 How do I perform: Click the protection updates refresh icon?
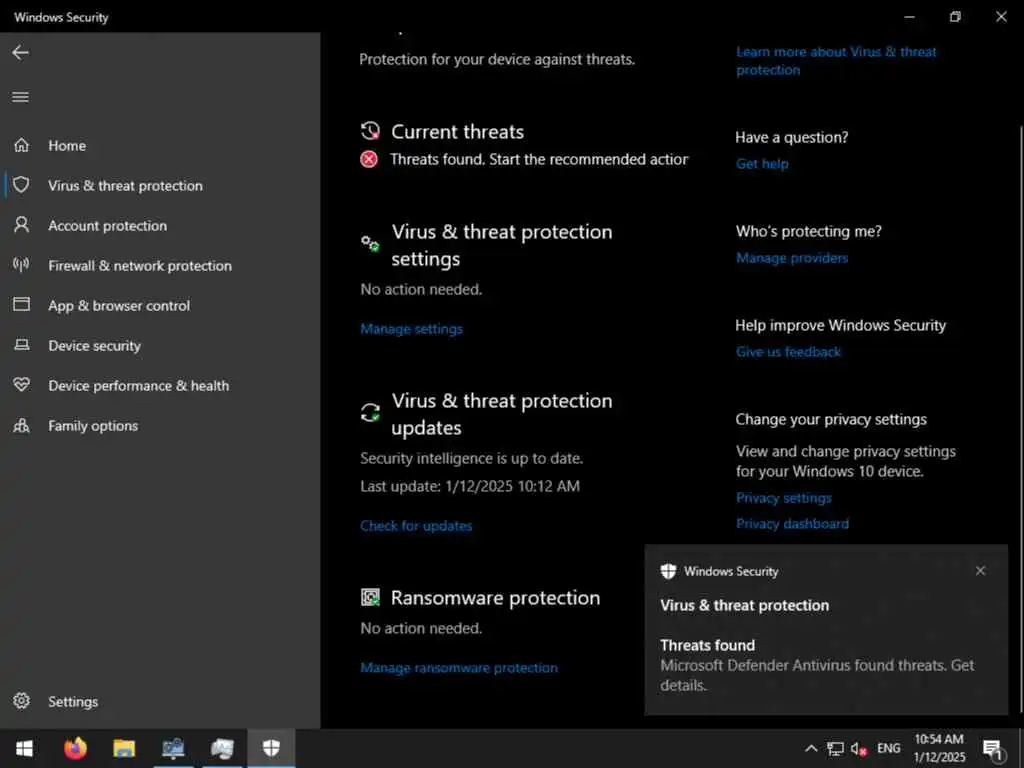(x=370, y=413)
